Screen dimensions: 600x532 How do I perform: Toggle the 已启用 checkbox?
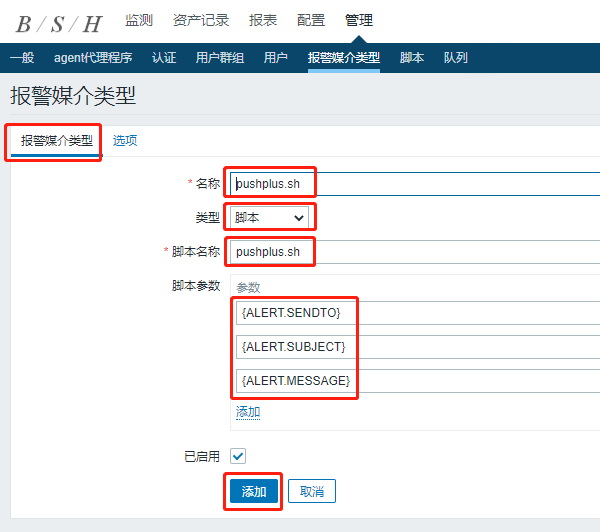pyautogui.click(x=238, y=456)
